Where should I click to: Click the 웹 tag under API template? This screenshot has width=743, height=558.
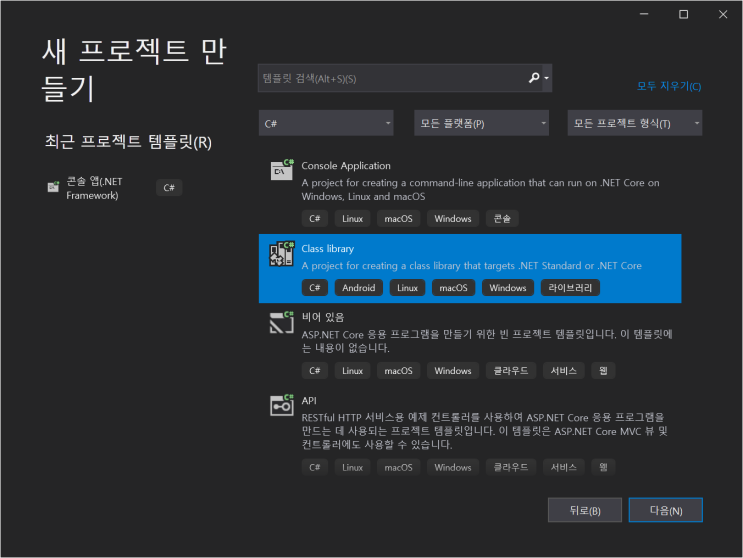[x=603, y=467]
